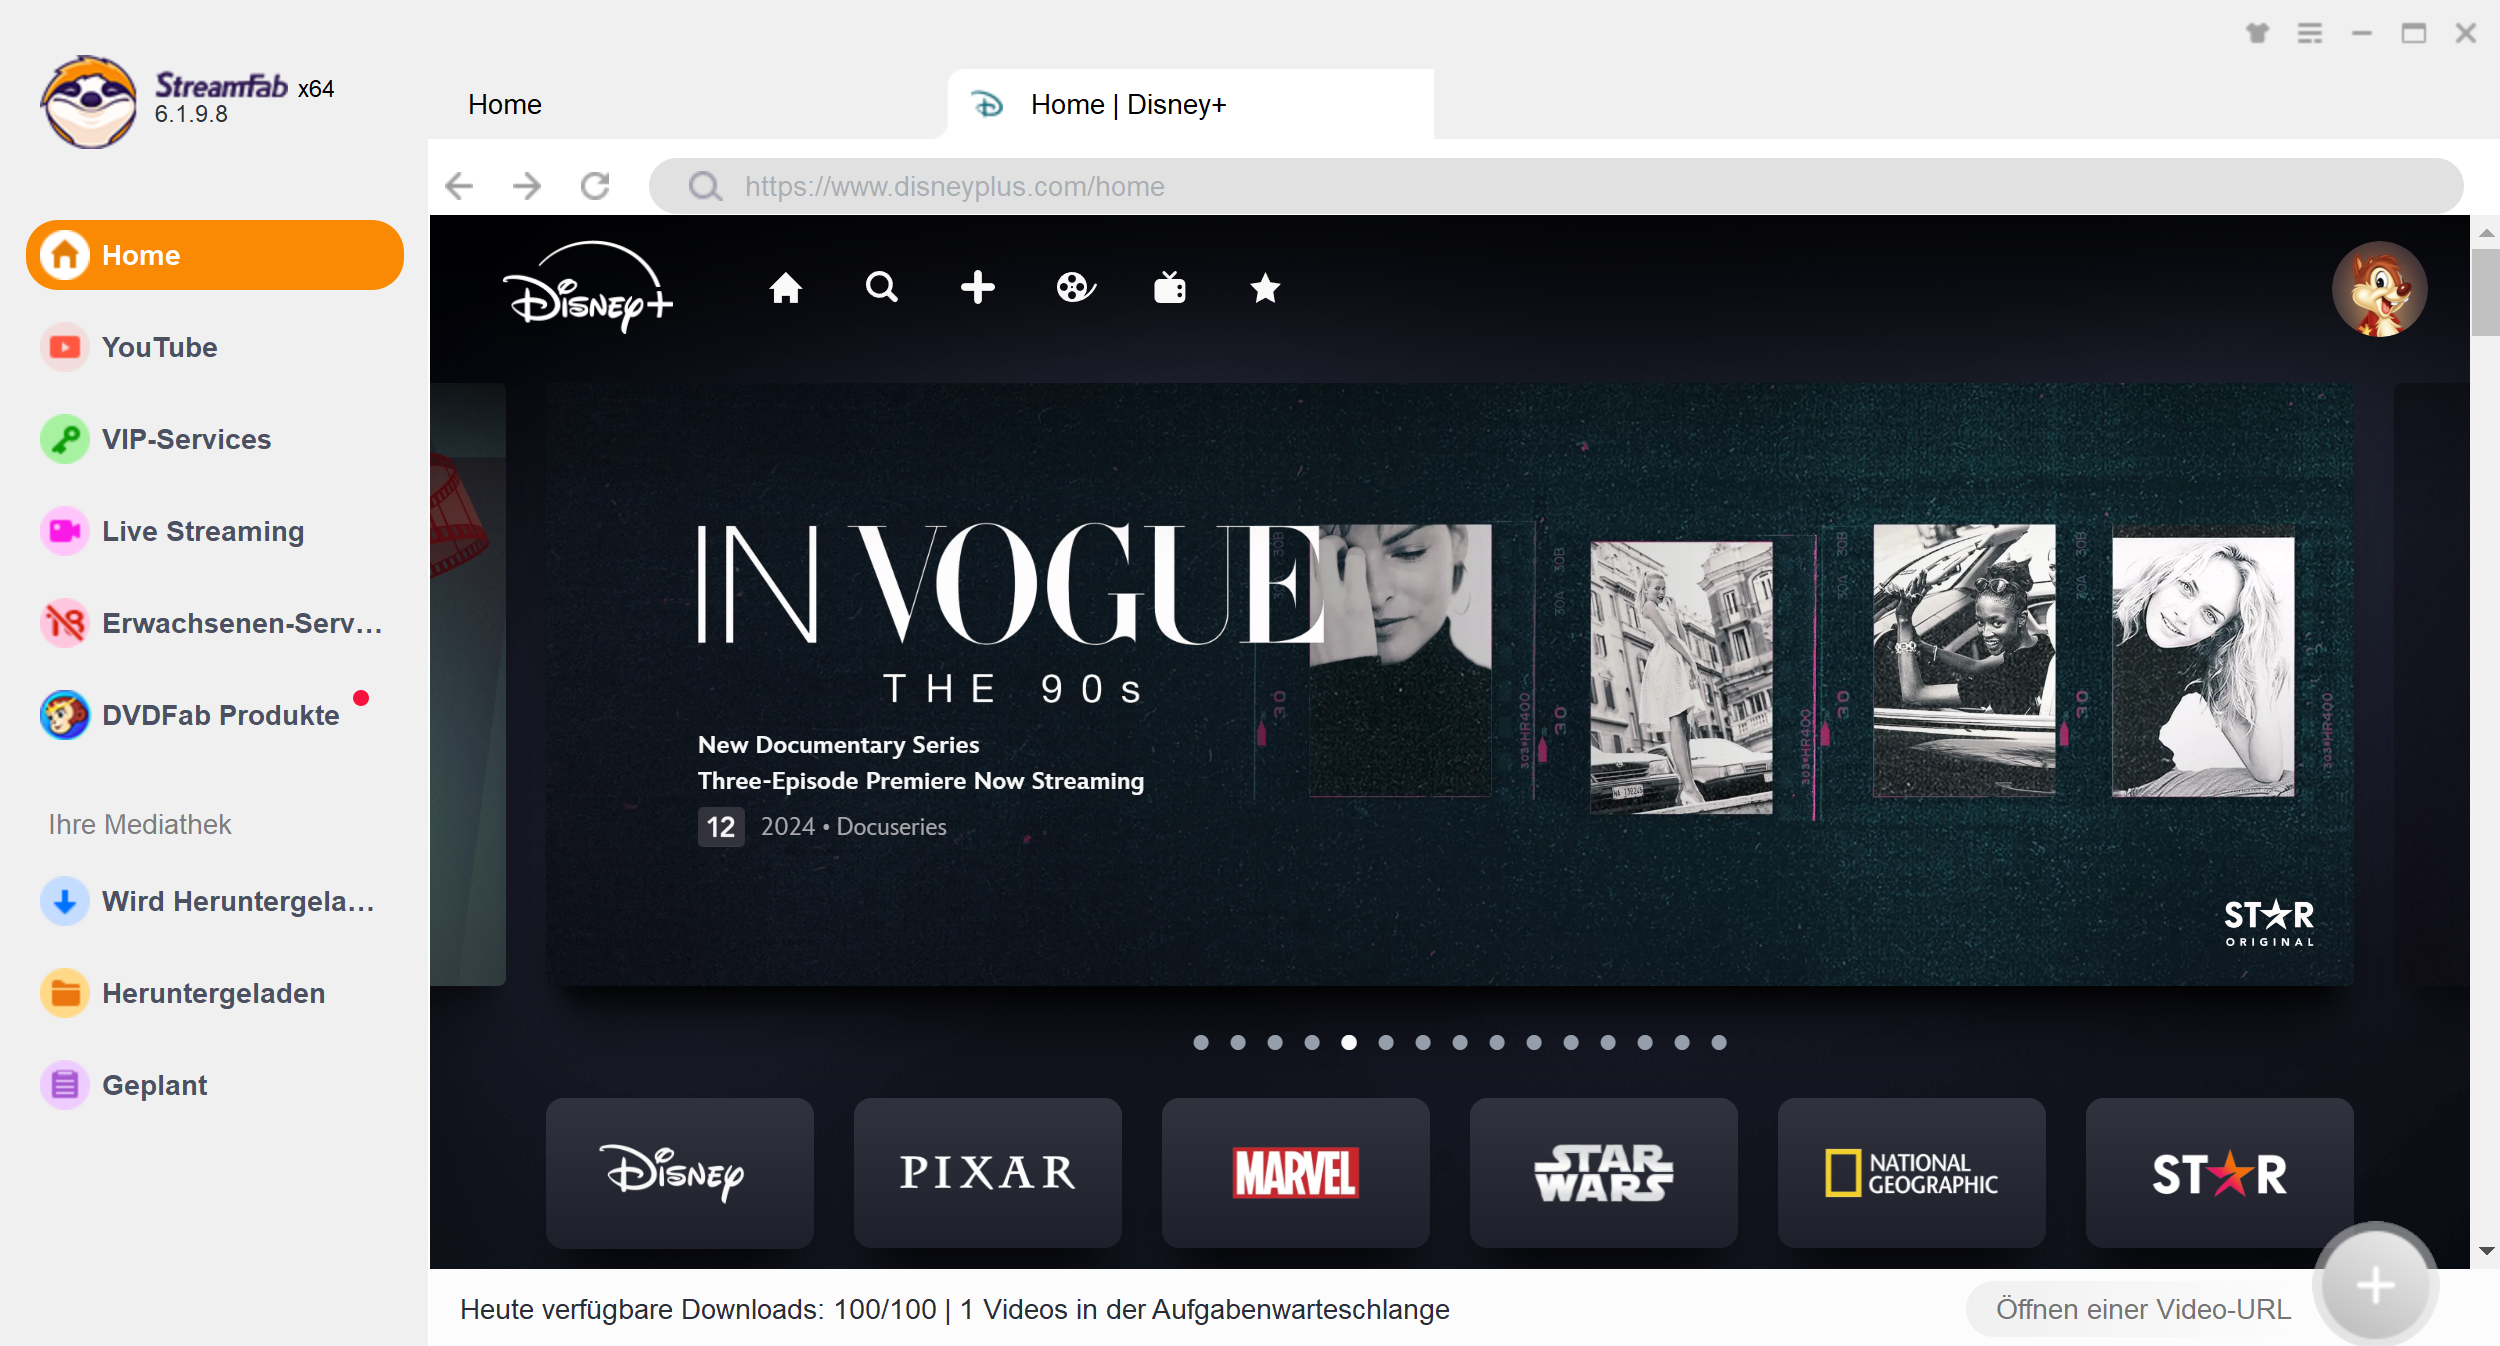
Task: Select the seventh carousel dot
Action: [1423, 1042]
